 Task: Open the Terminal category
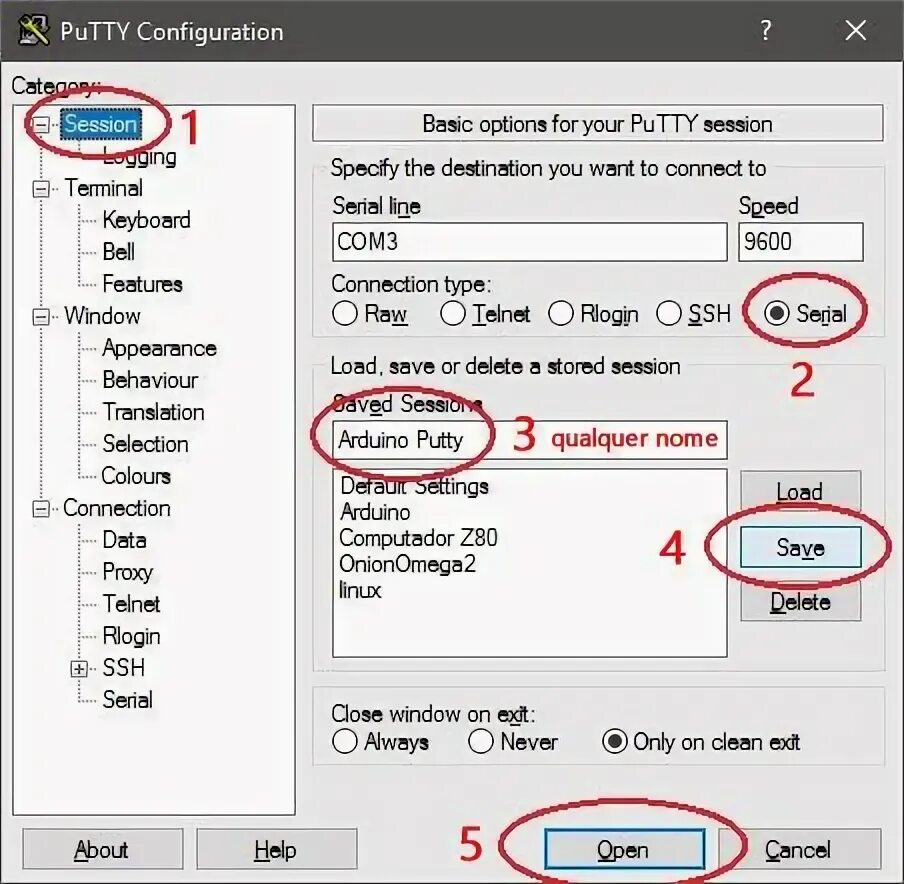tap(103, 188)
